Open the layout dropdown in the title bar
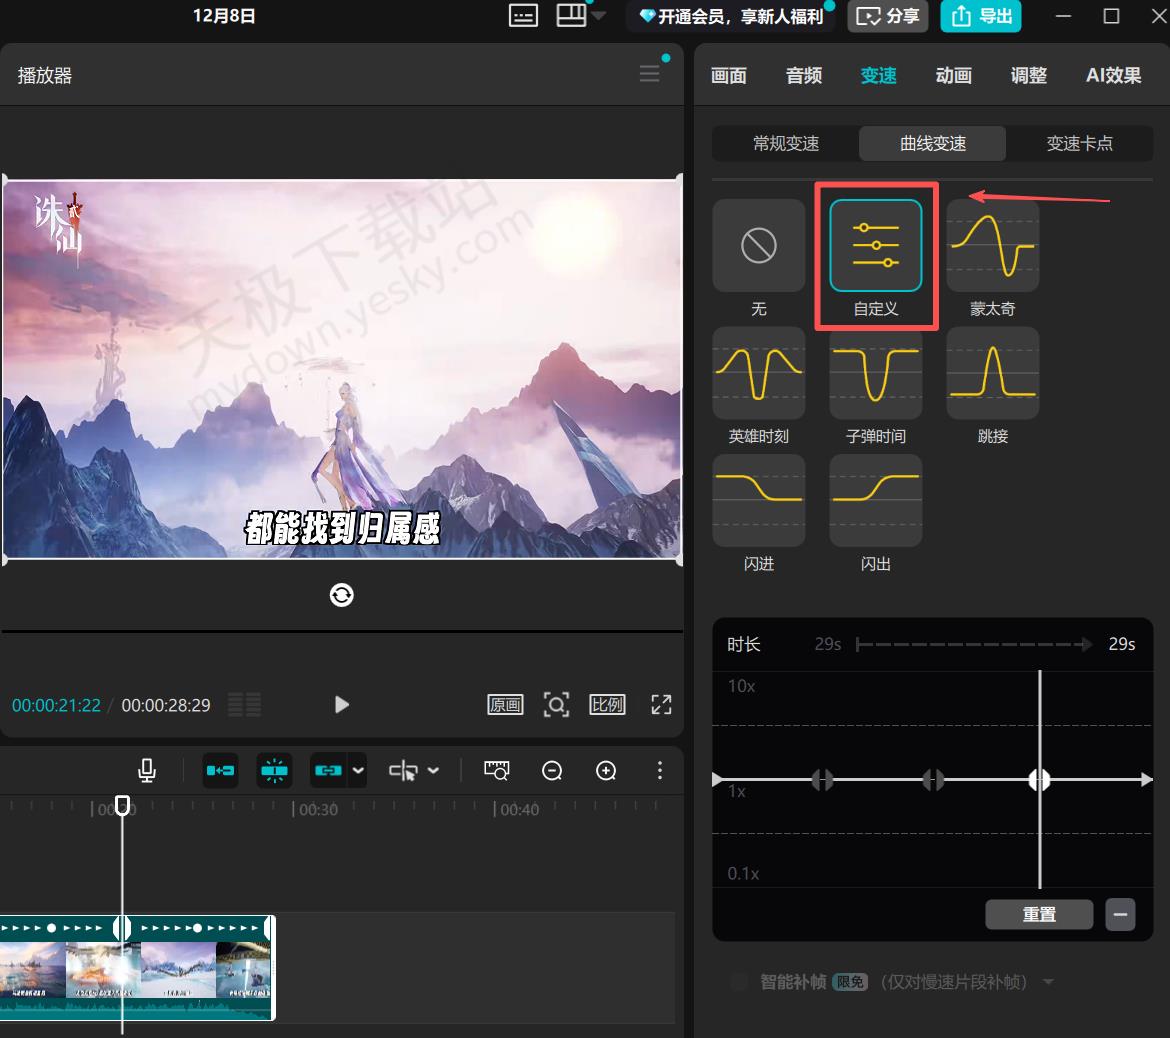Viewport: 1170px width, 1038px height. (599, 16)
